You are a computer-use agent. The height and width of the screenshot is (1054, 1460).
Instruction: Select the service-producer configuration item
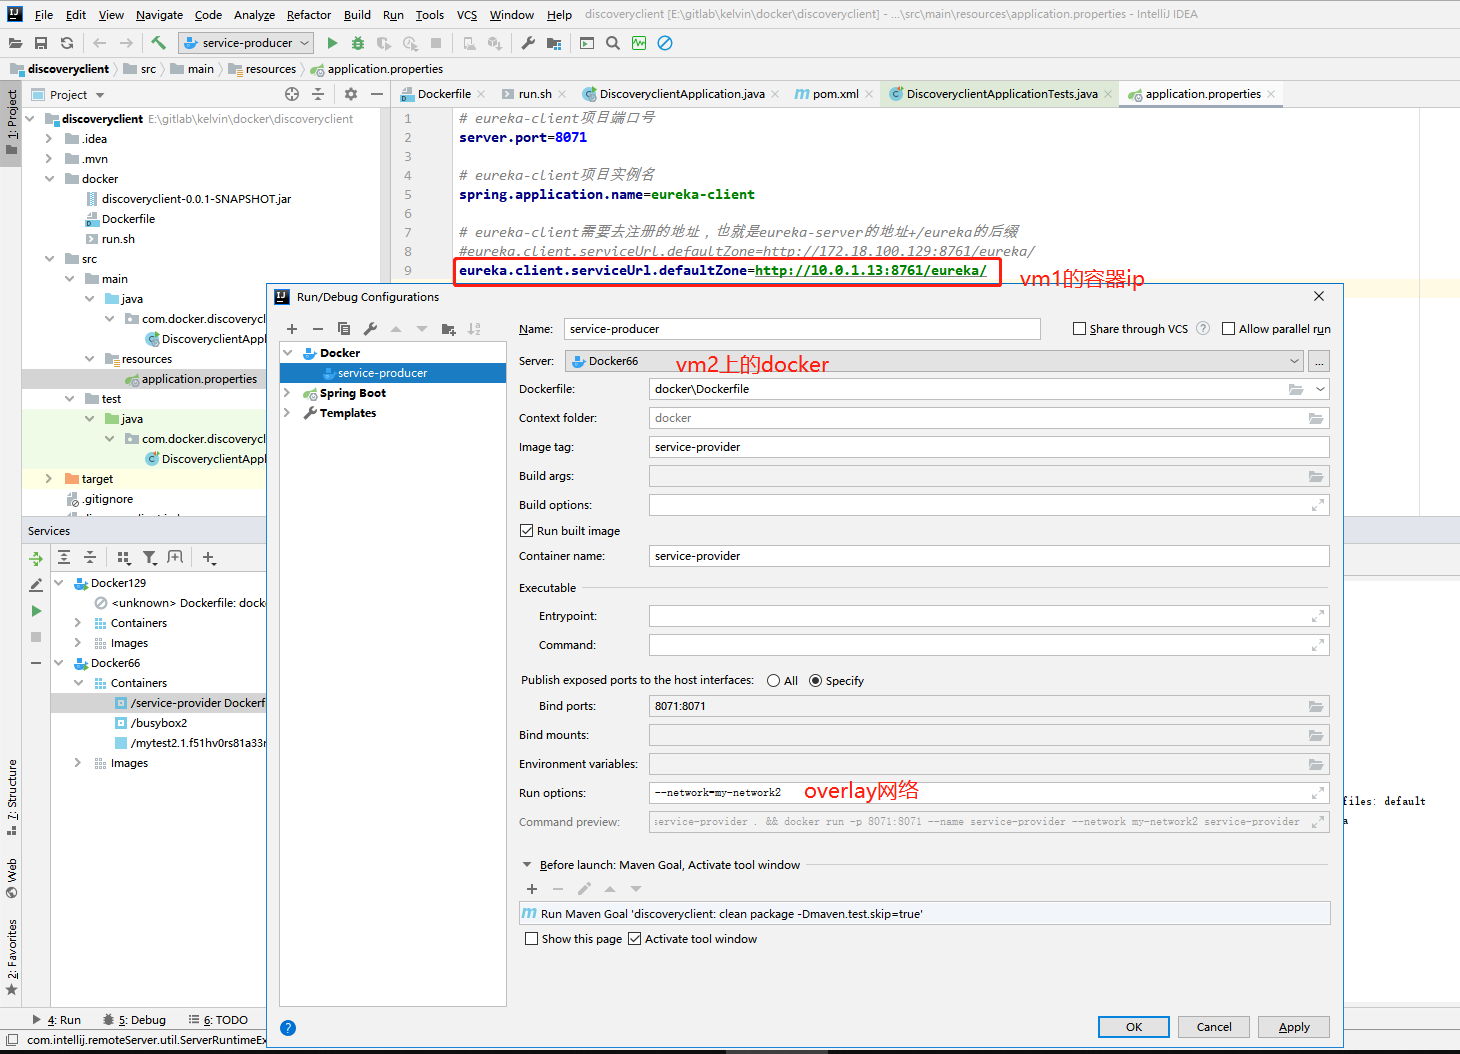(x=393, y=373)
